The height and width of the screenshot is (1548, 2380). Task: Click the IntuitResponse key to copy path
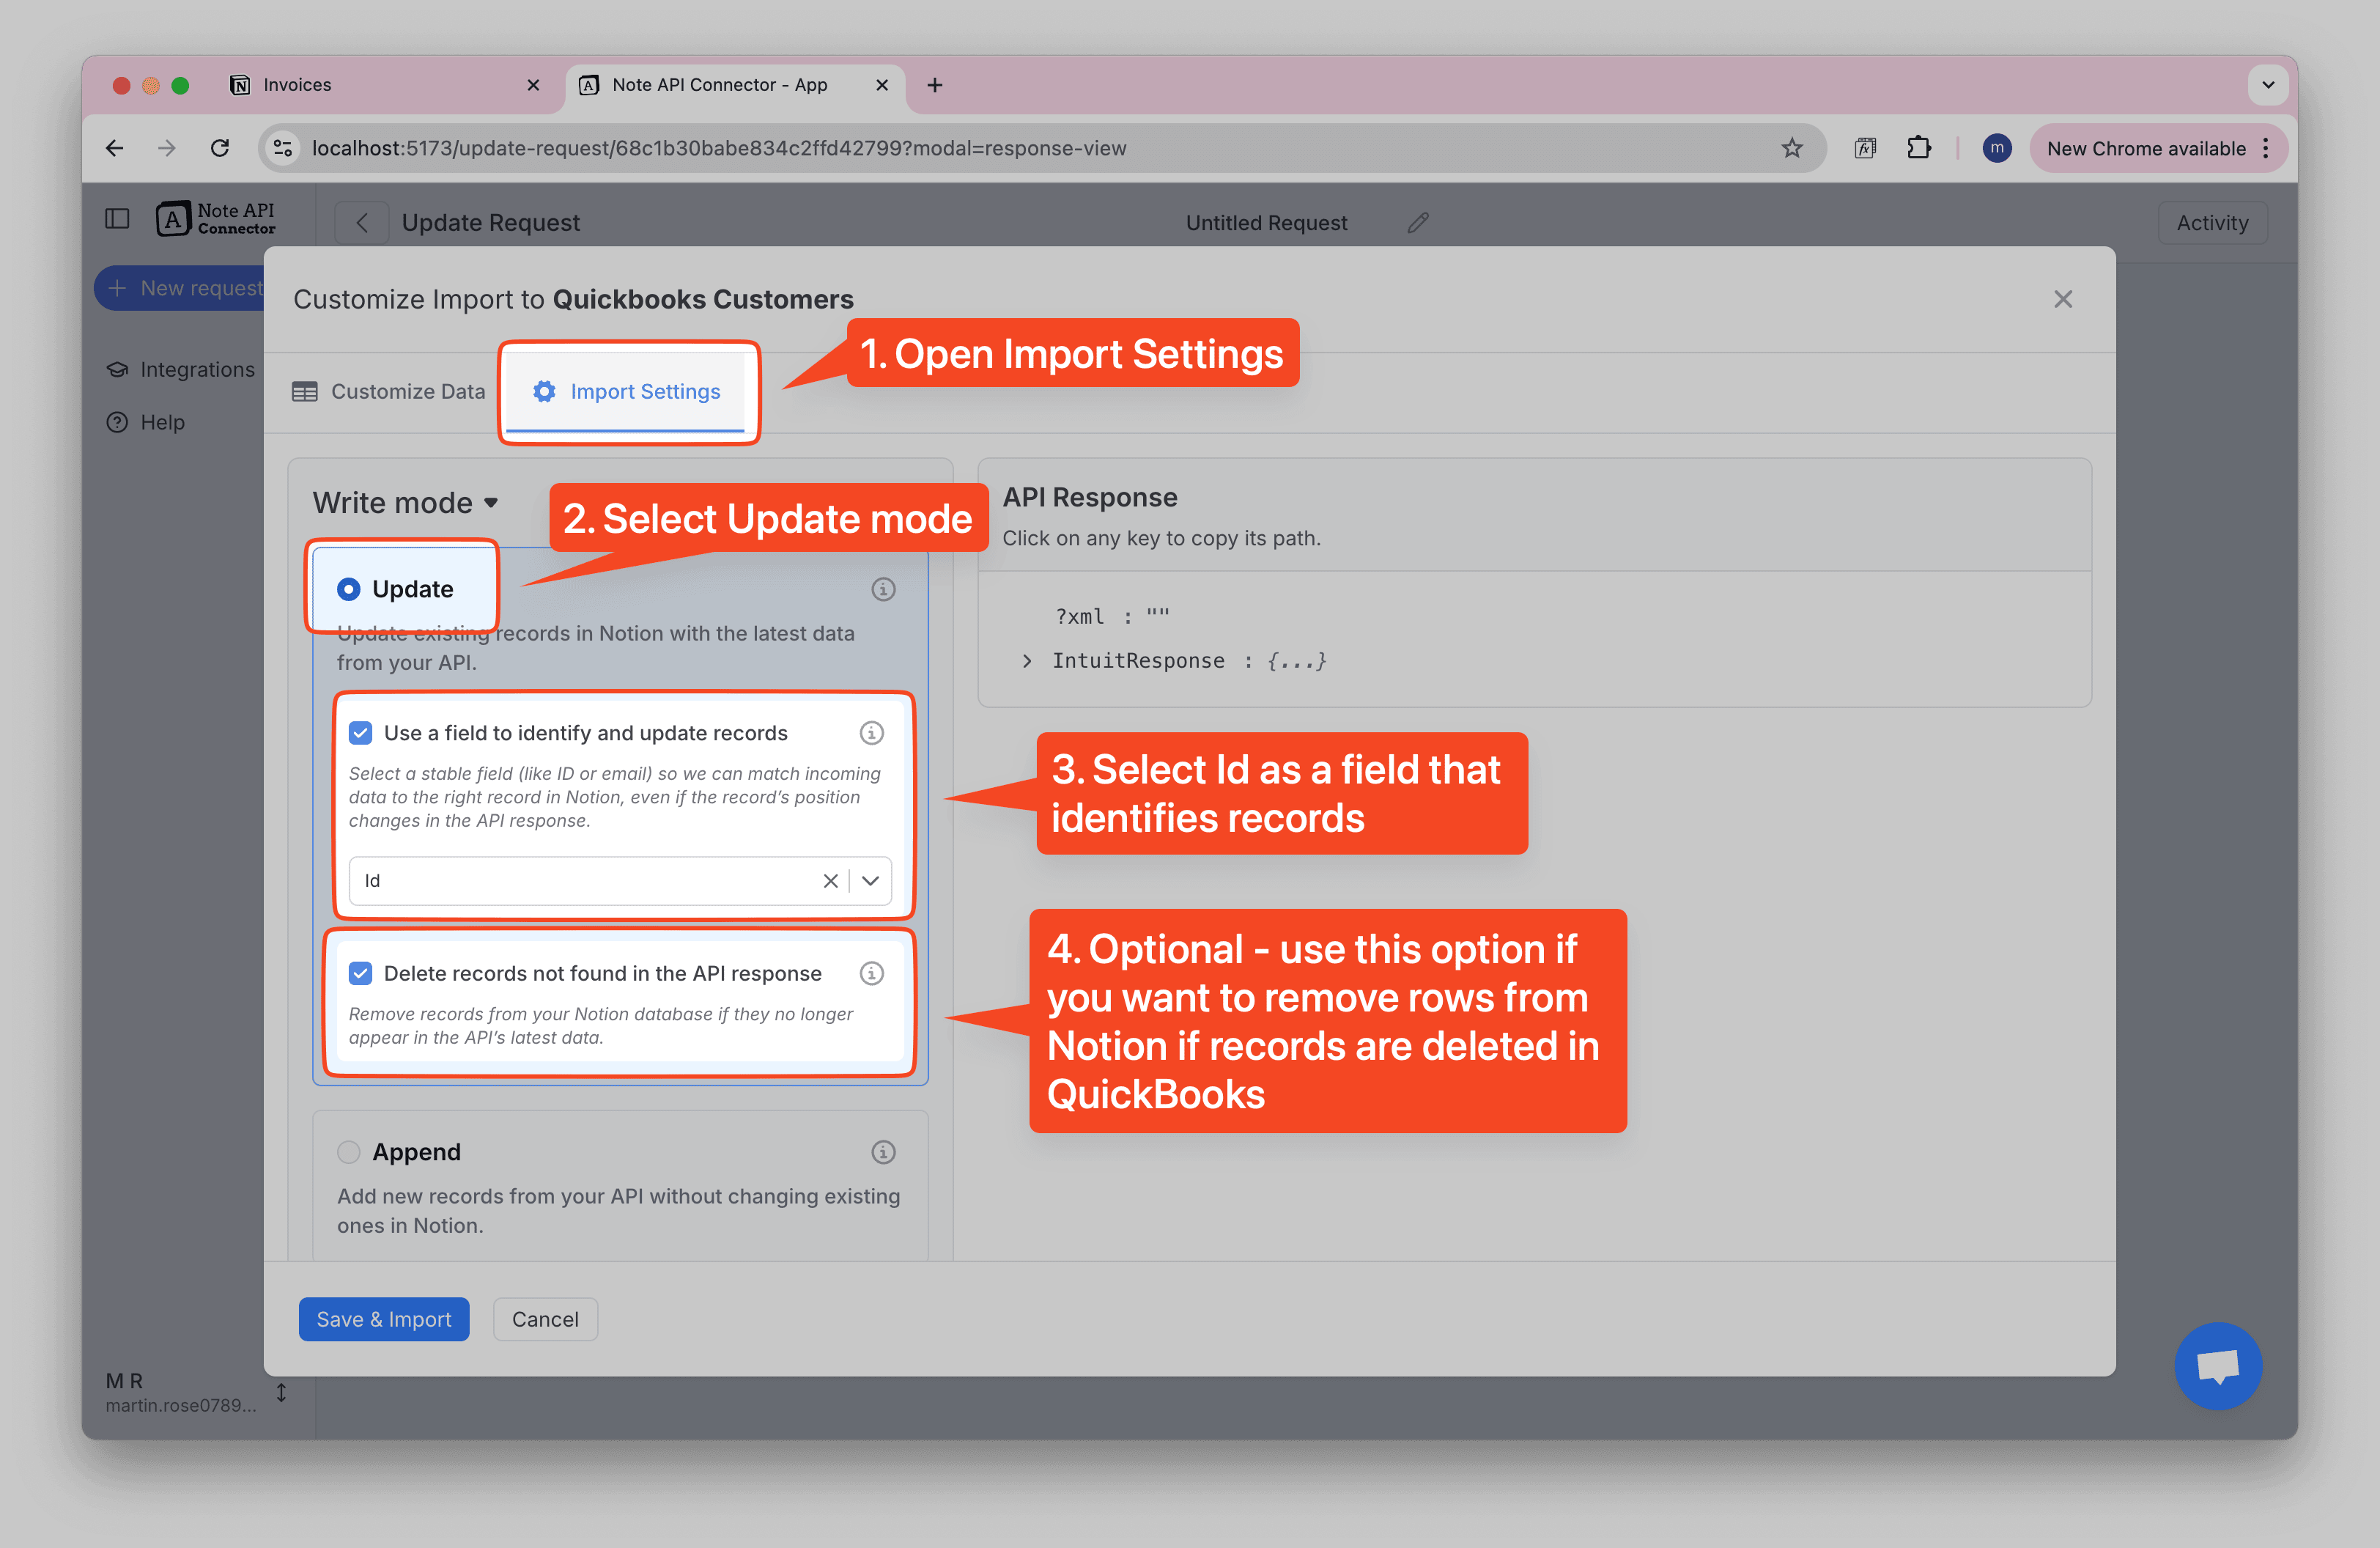point(1137,661)
